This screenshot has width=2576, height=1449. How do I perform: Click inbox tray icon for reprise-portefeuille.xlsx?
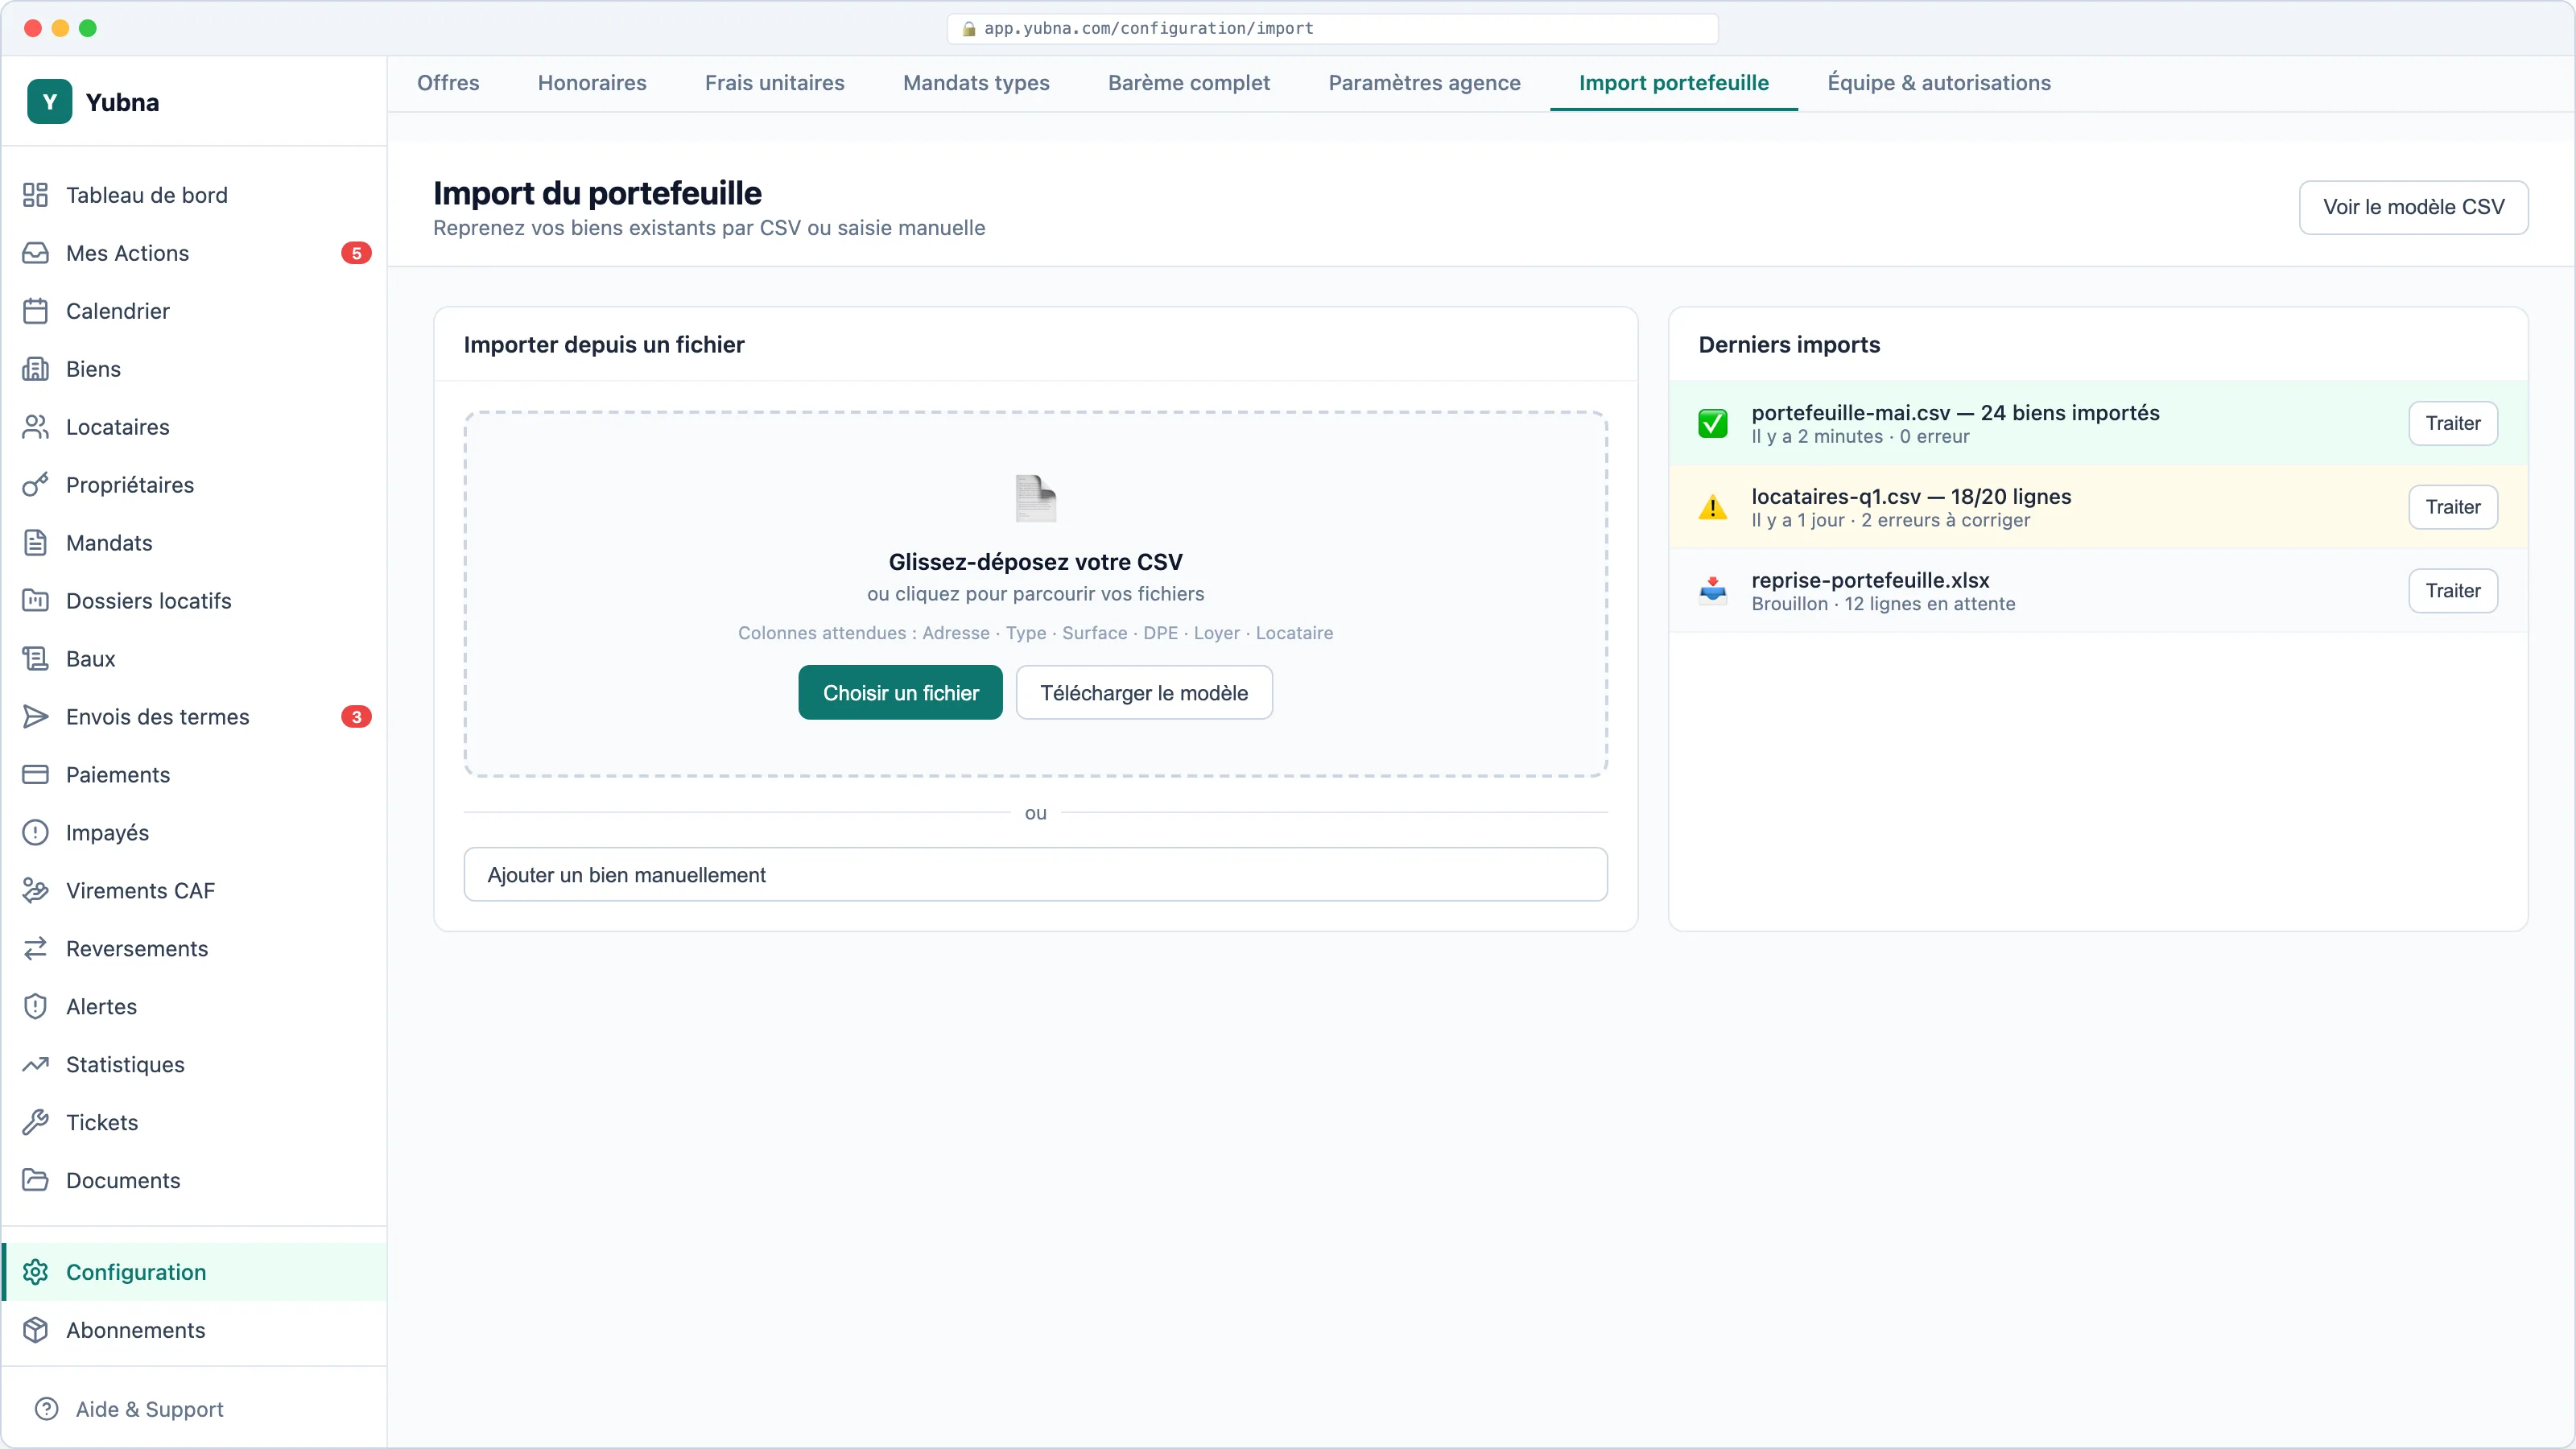tap(1713, 591)
